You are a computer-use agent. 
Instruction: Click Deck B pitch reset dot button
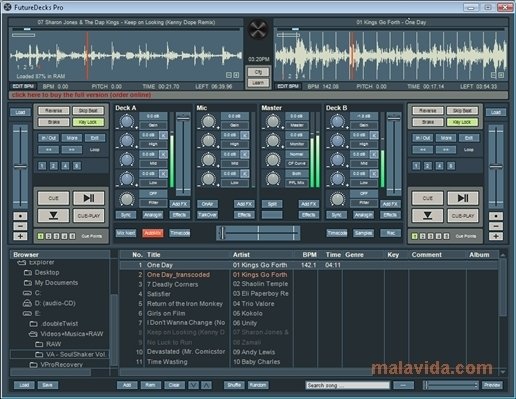(x=496, y=216)
